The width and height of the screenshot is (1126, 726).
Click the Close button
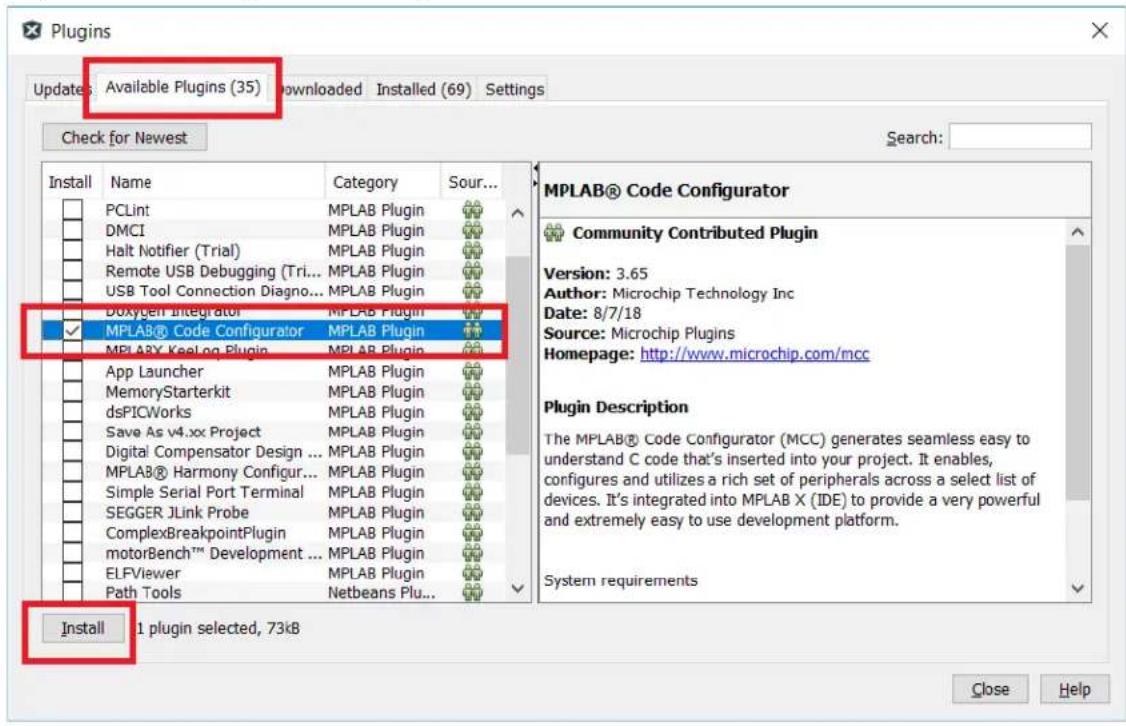[x=990, y=689]
